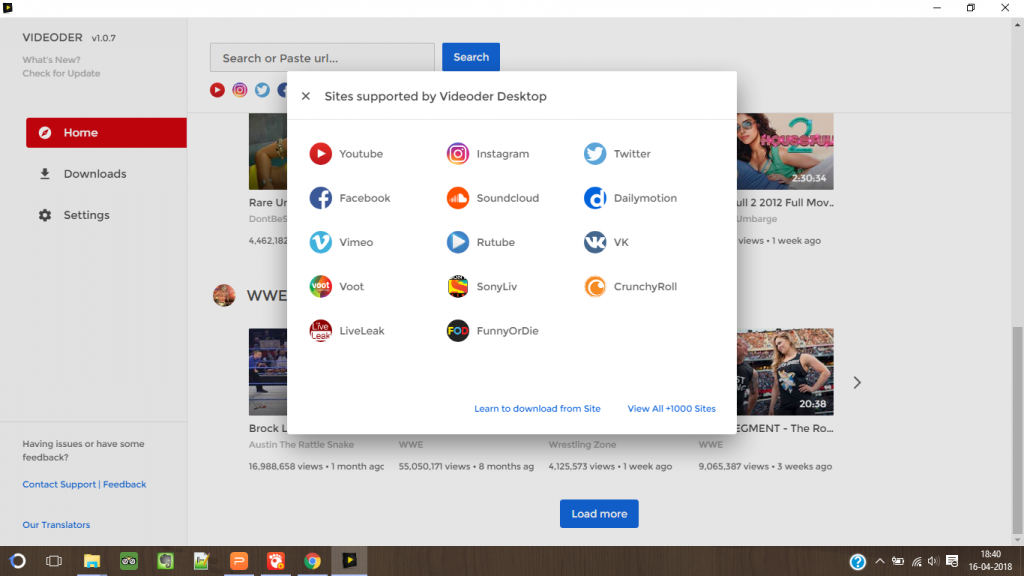Viewport: 1024px width, 576px height.
Task: Click the Twitter shortcut icon below the search bar
Action: click(262, 90)
